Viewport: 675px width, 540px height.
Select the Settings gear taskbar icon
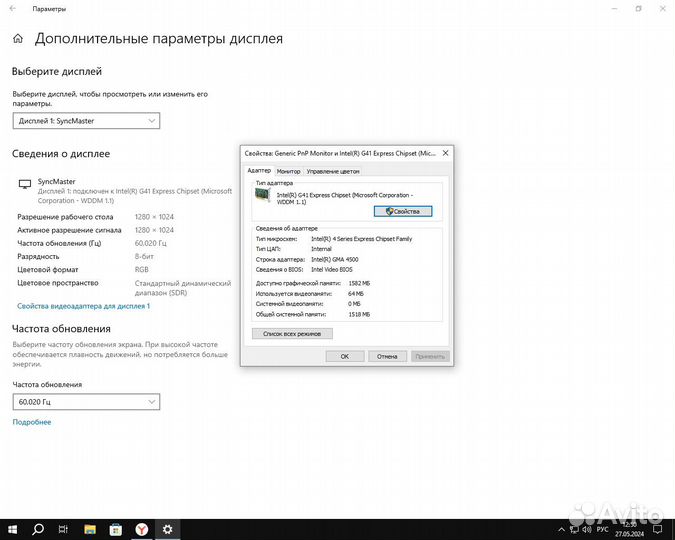167,529
